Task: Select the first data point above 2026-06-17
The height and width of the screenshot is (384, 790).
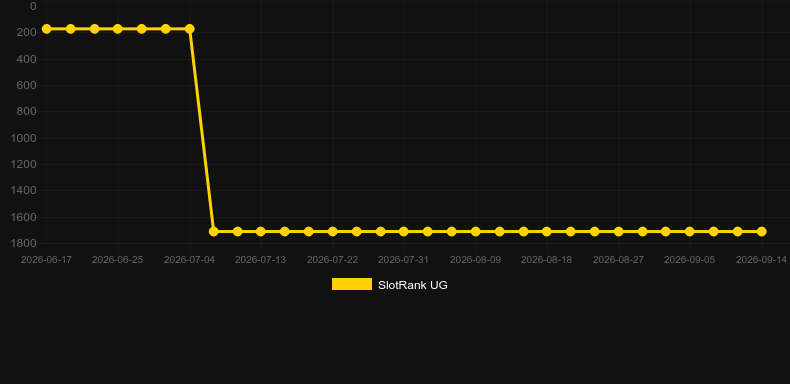Action: [x=46, y=29]
